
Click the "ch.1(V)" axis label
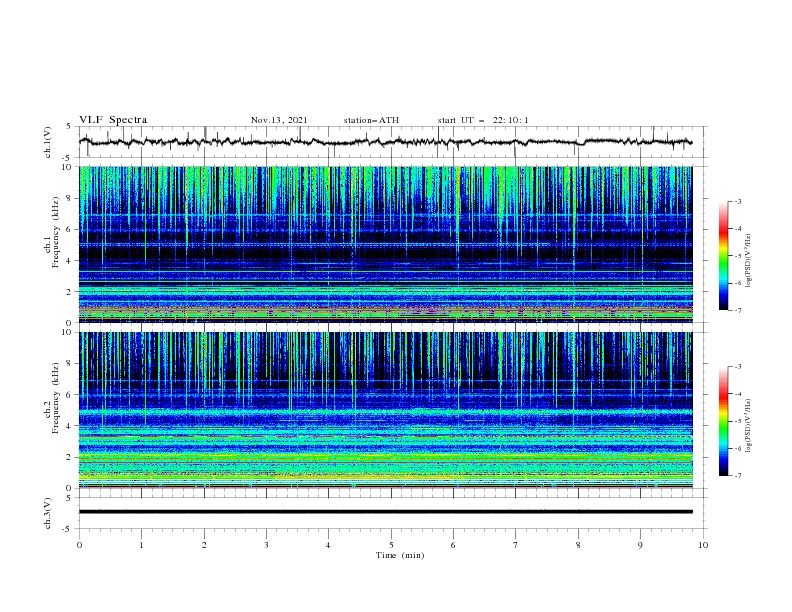(x=48, y=142)
